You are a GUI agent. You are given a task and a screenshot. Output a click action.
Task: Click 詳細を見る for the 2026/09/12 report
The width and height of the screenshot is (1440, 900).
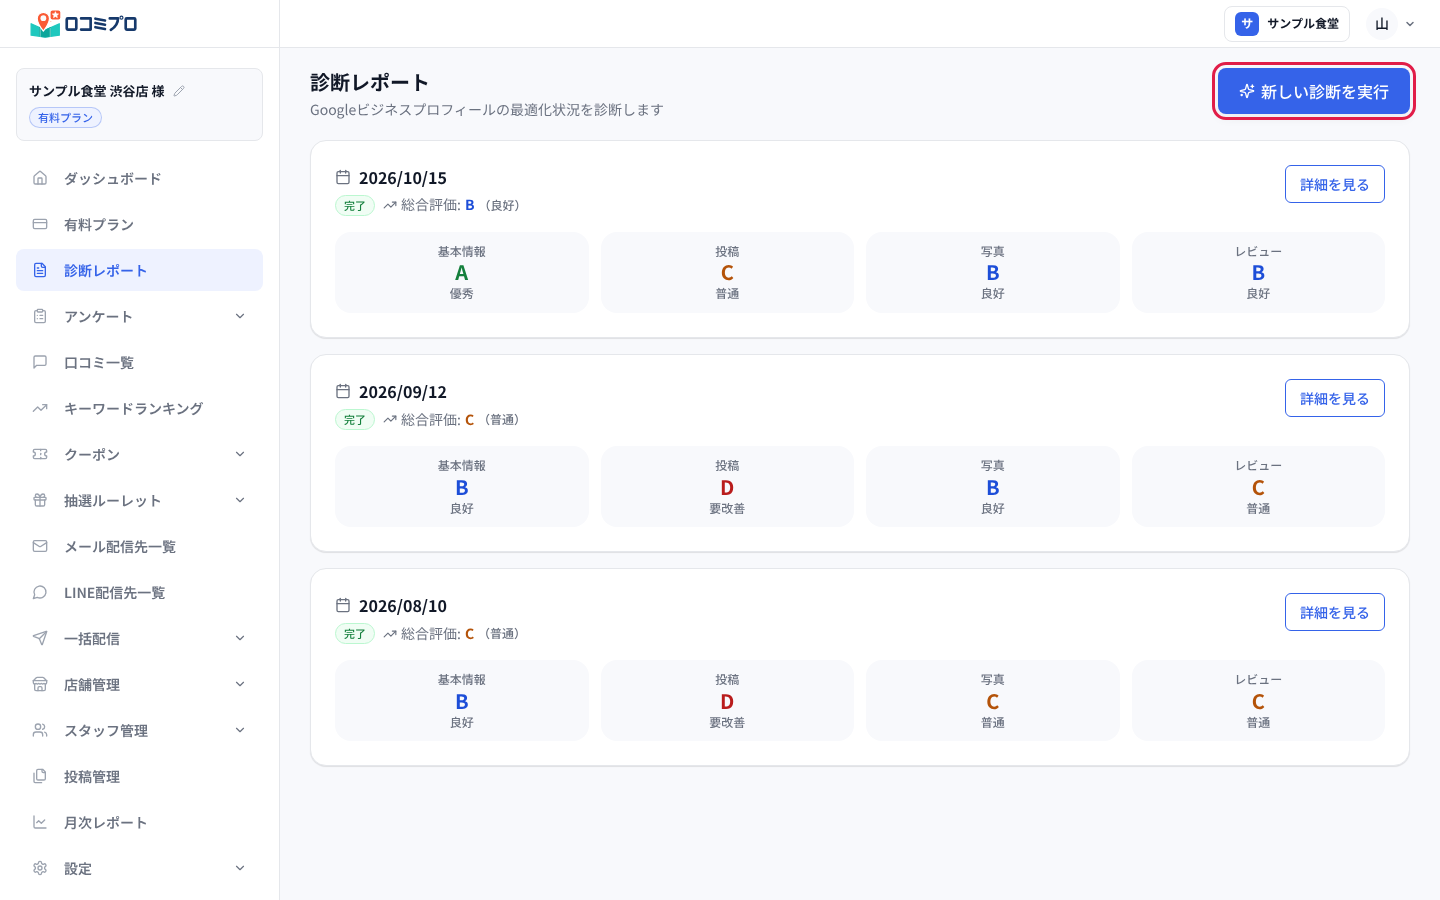pyautogui.click(x=1335, y=398)
